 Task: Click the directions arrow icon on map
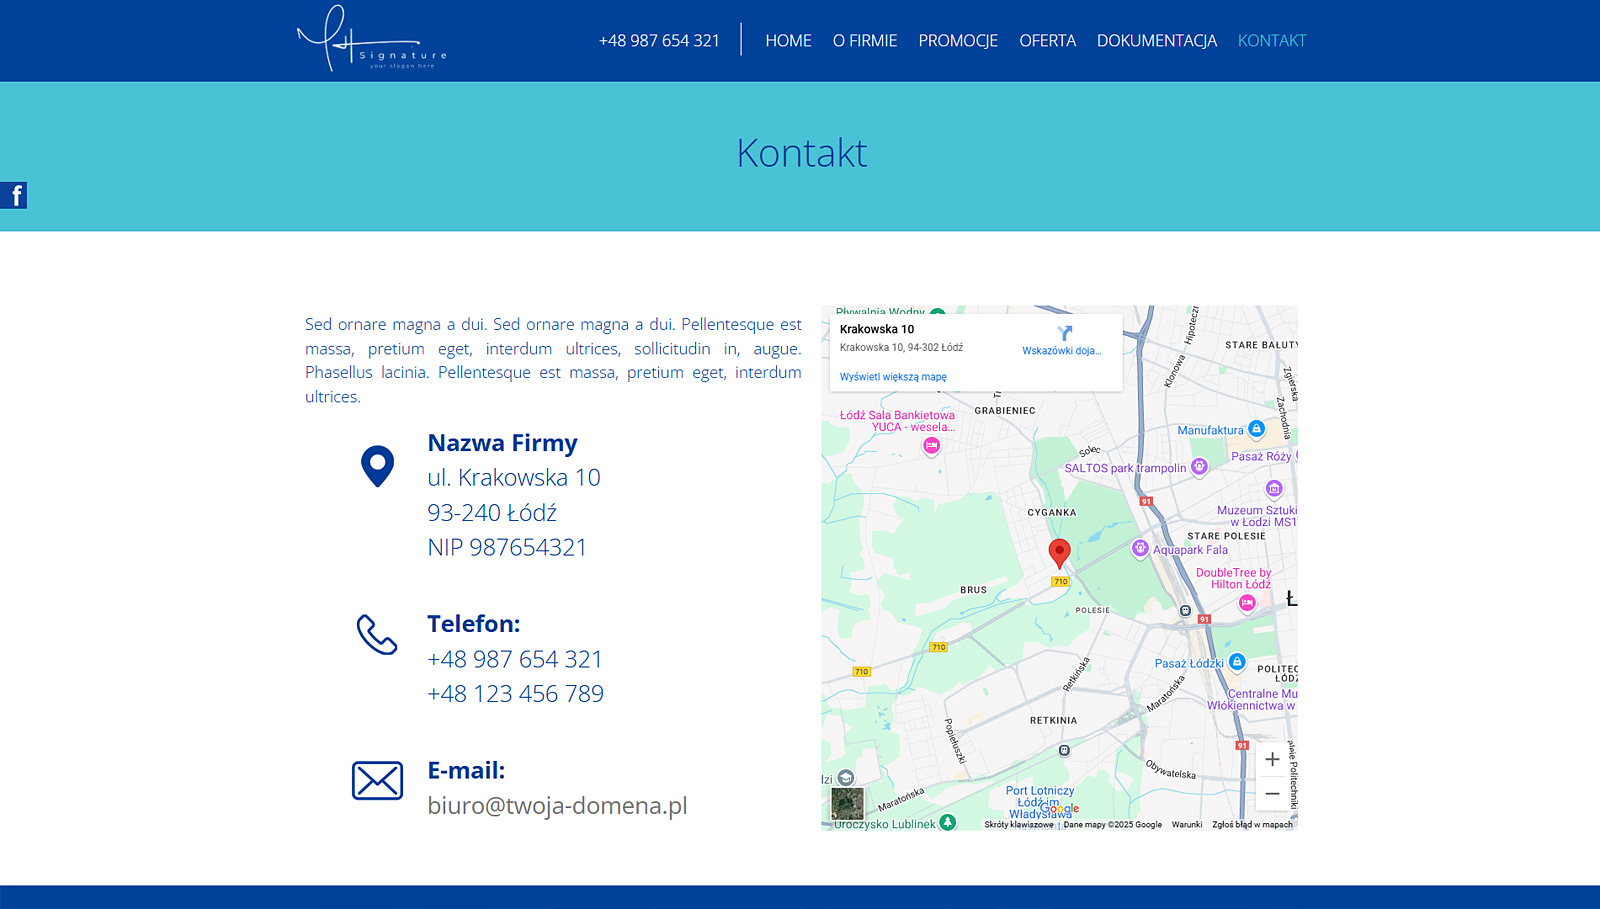pyautogui.click(x=1064, y=333)
